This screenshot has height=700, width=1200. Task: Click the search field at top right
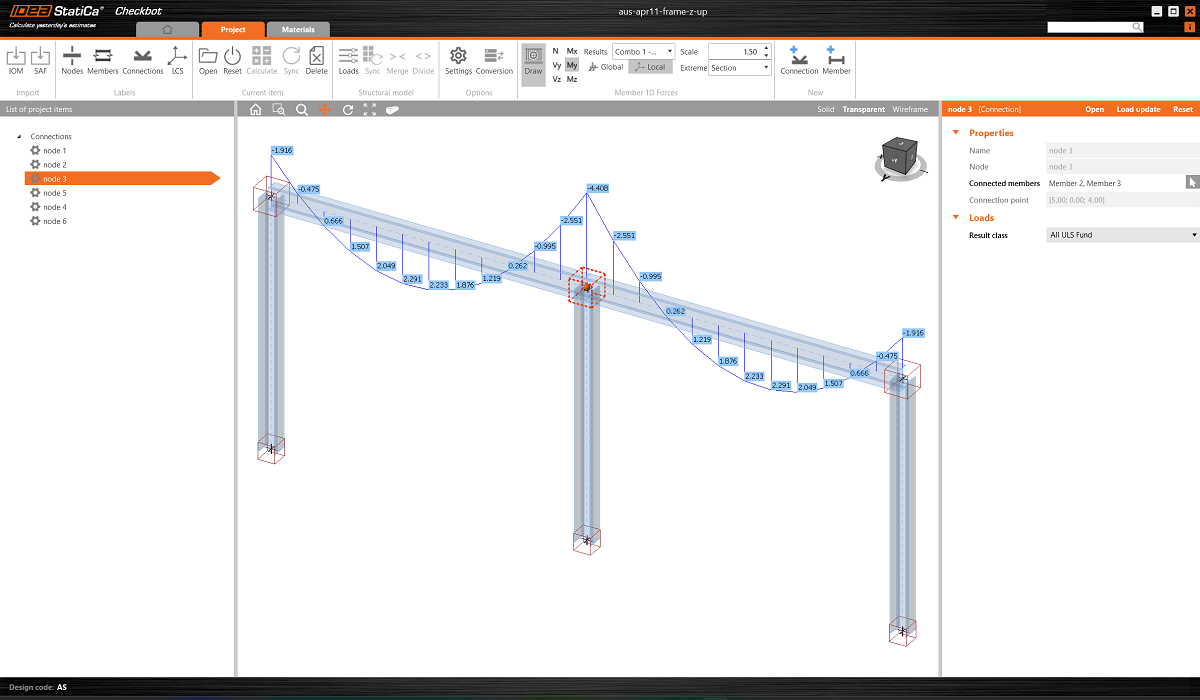coord(1095,28)
